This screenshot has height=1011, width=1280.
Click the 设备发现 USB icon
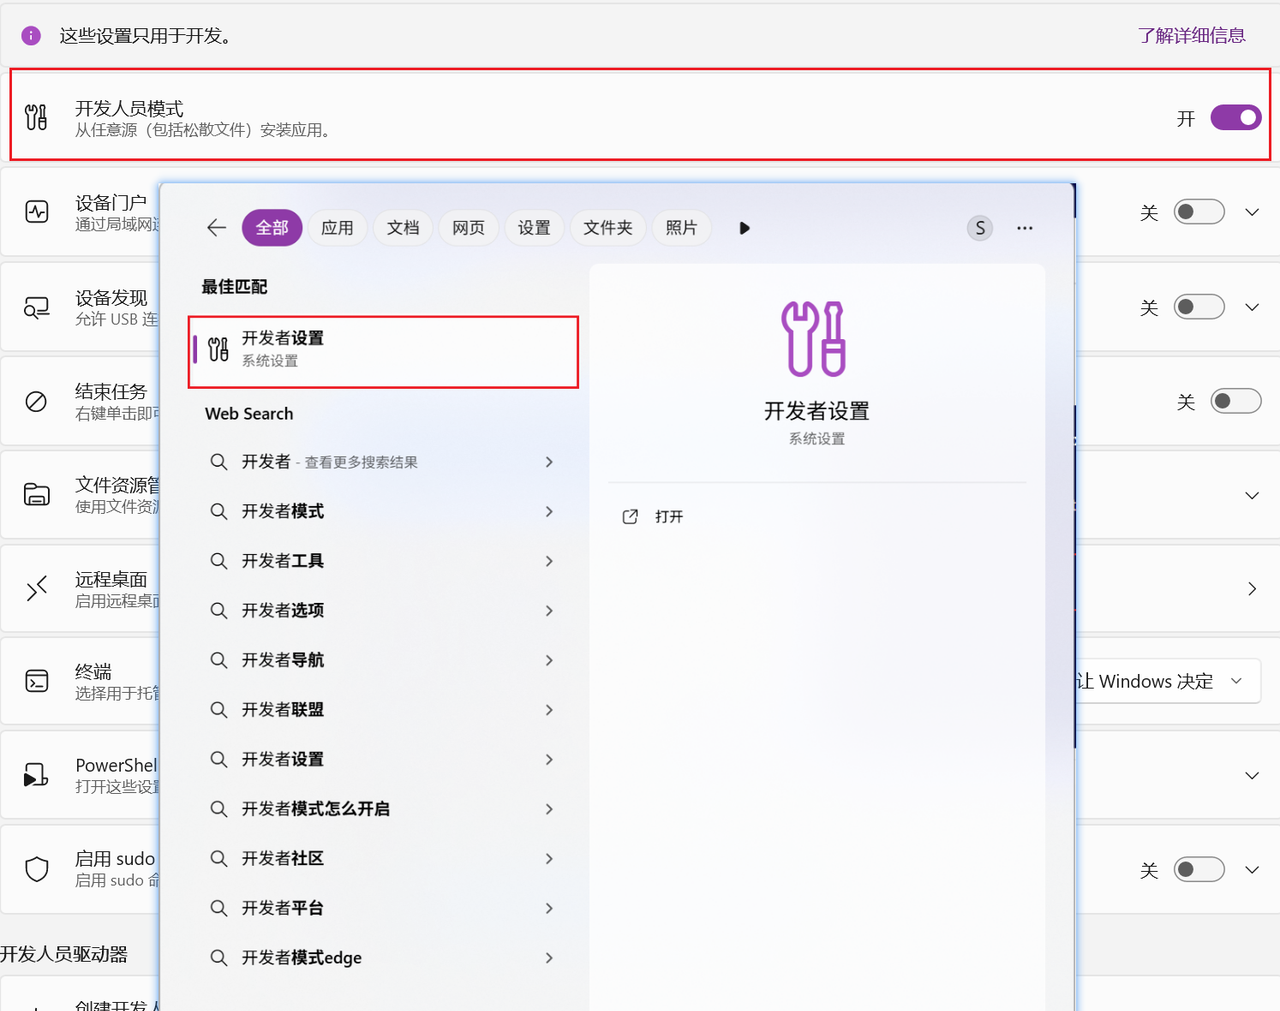(37, 307)
